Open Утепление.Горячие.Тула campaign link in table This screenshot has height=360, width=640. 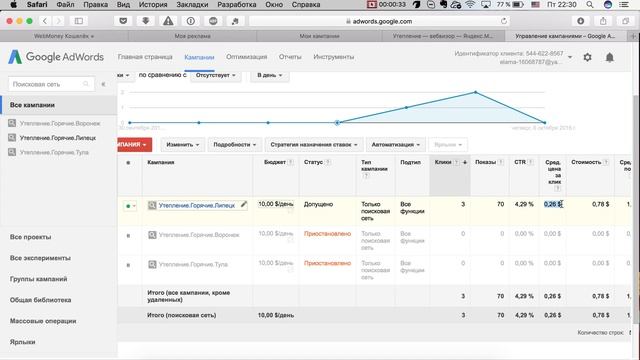[x=193, y=264]
